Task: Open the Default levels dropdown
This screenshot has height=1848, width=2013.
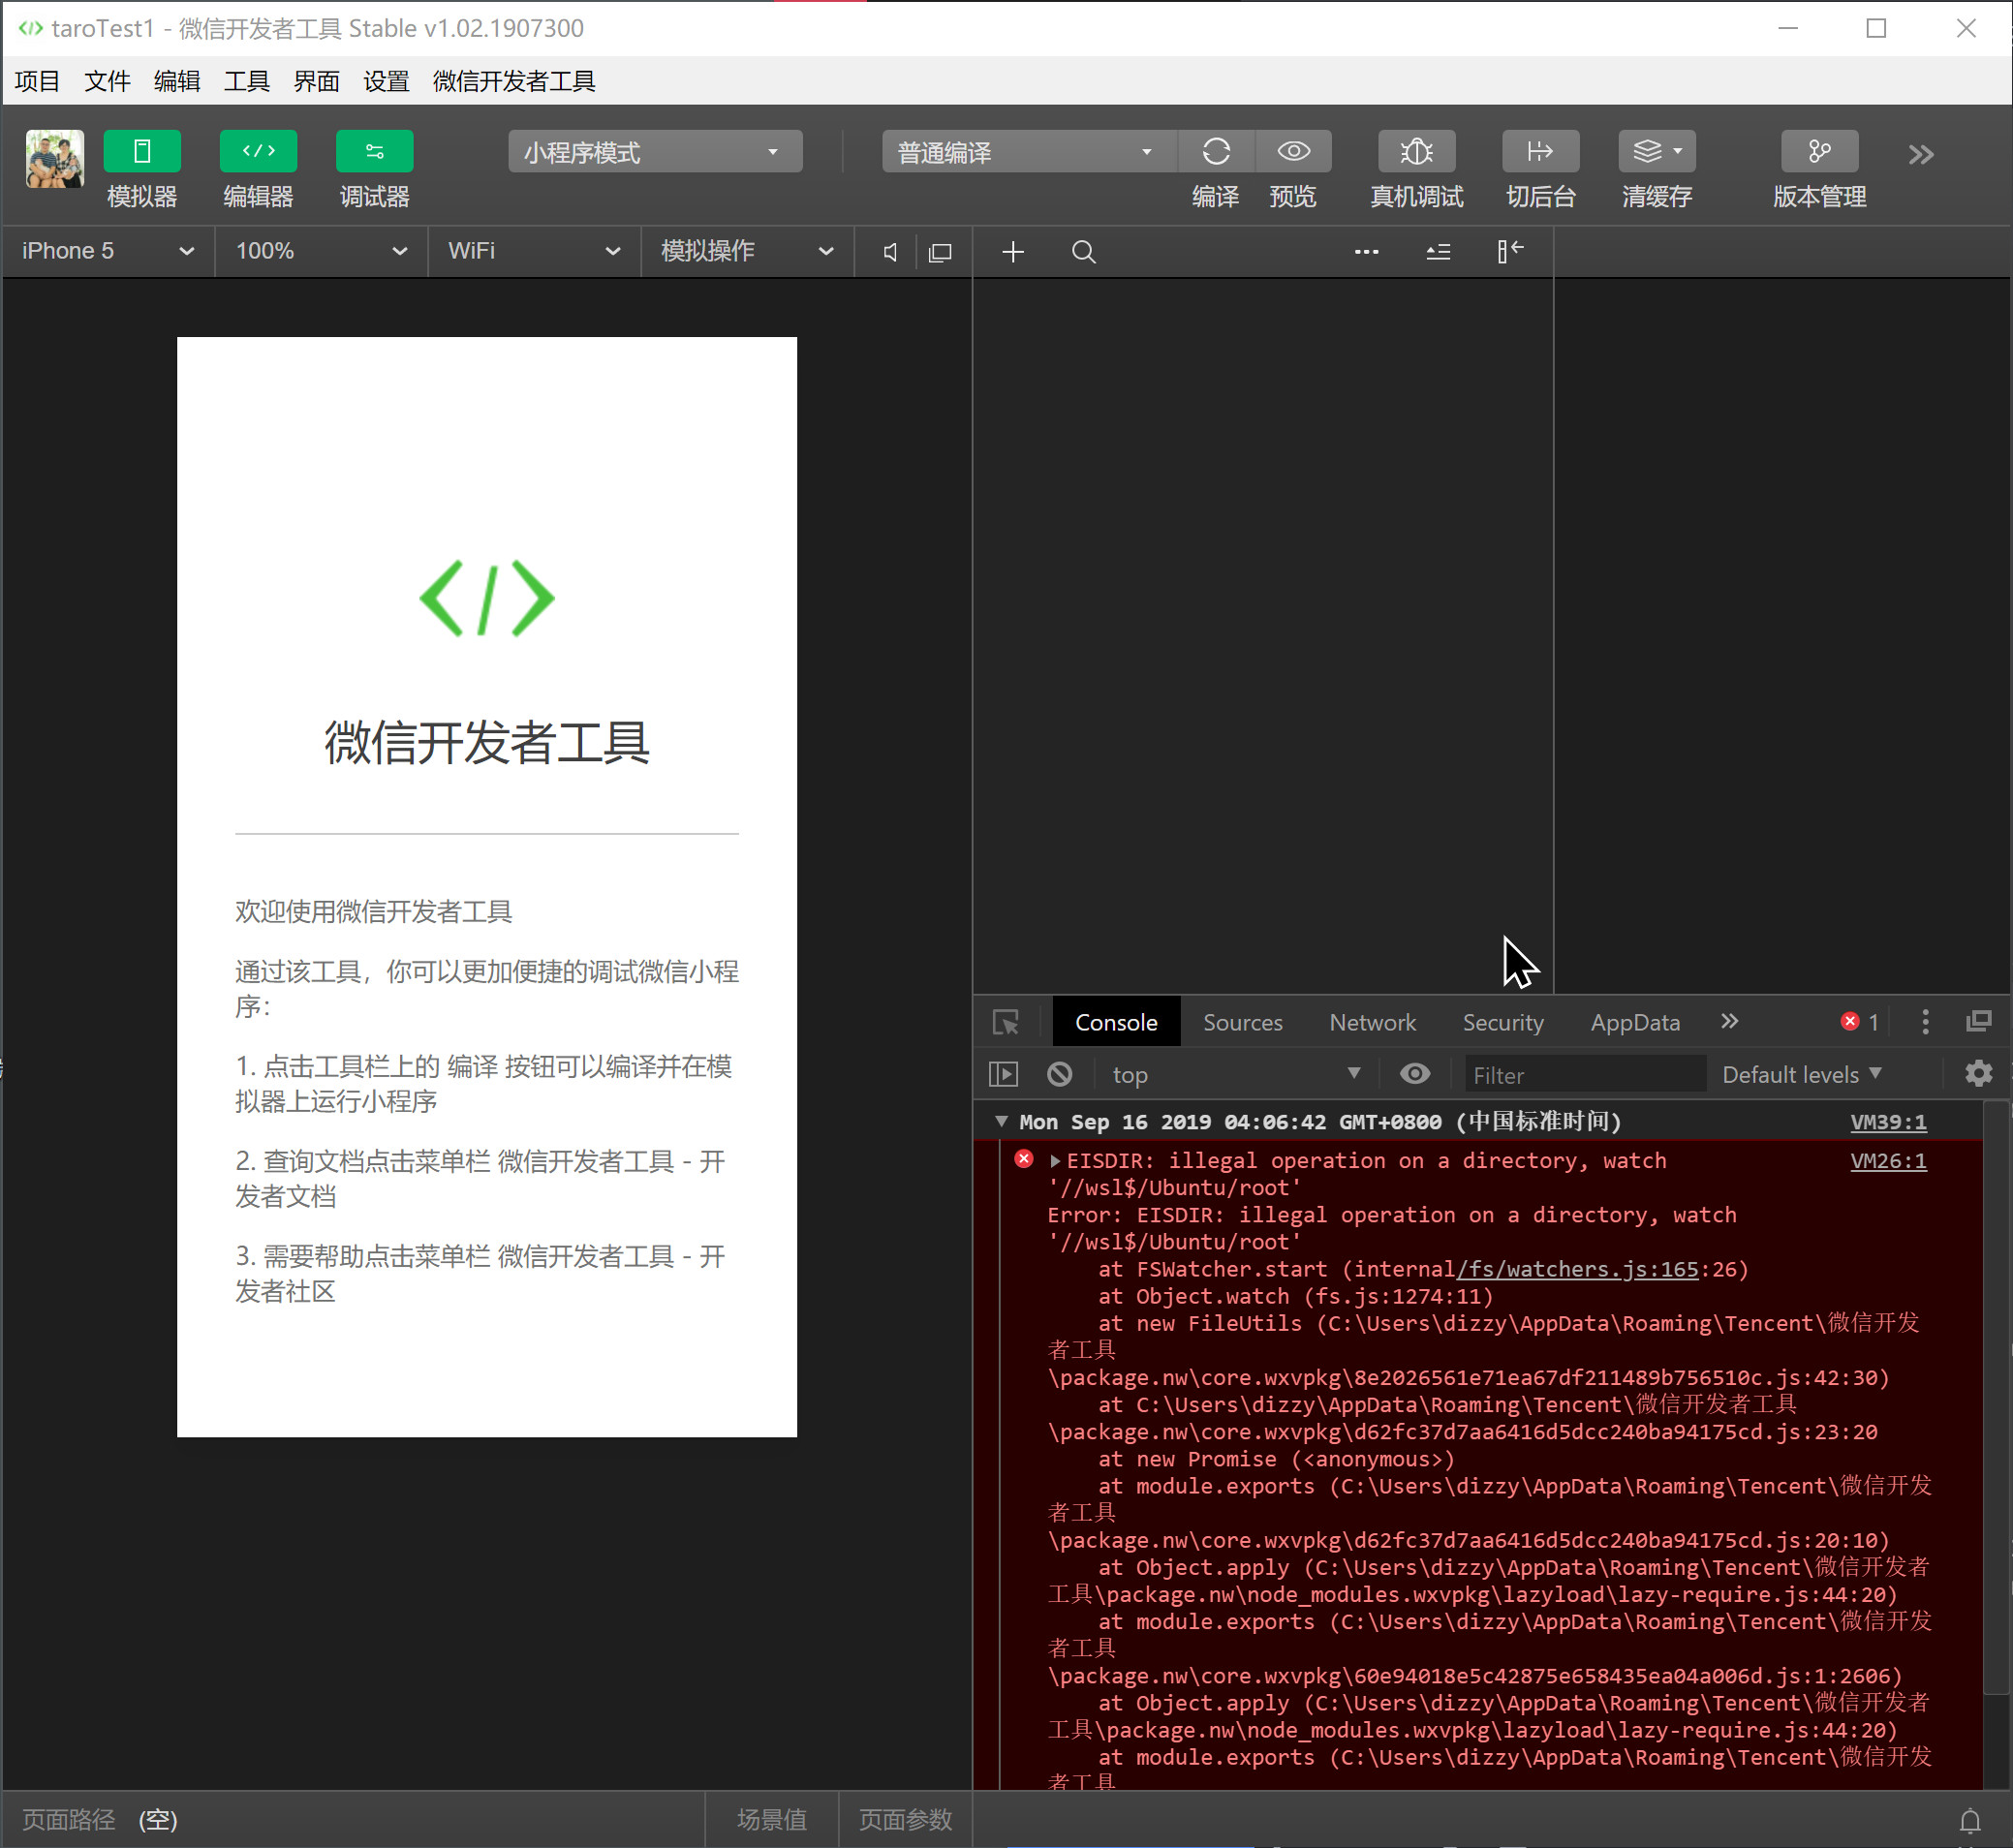Action: coord(1801,1075)
